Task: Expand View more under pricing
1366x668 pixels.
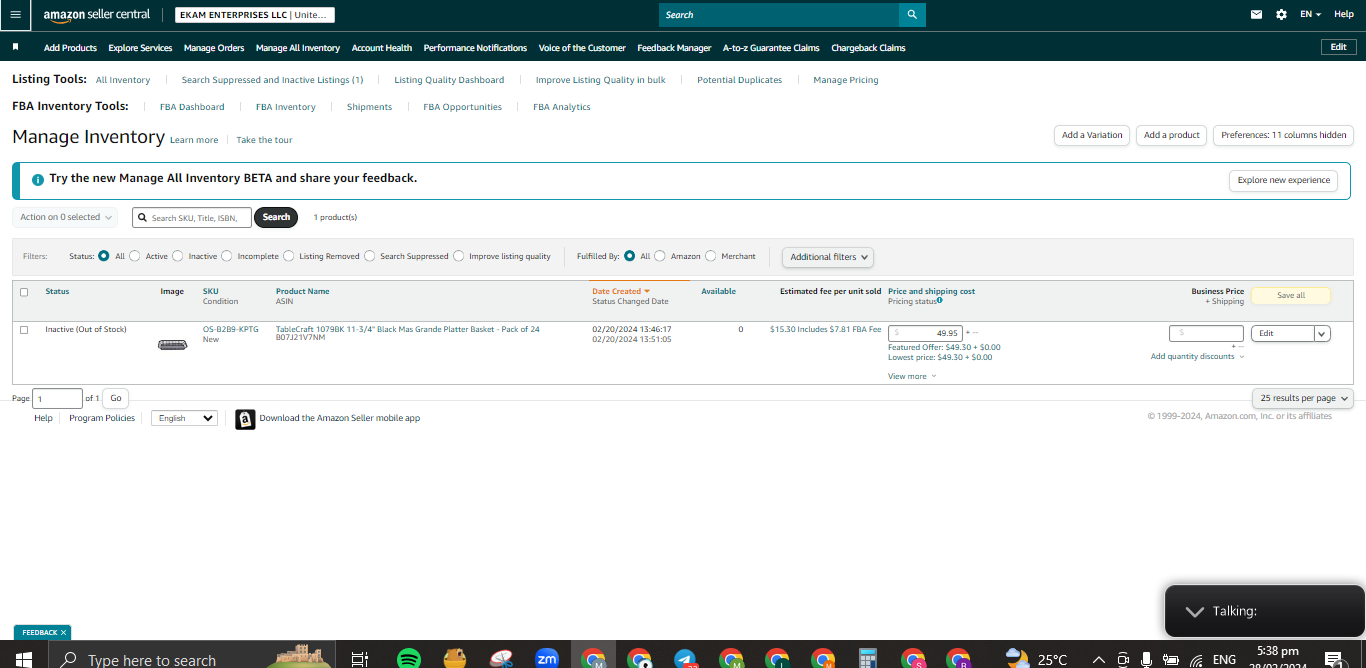Action: pyautogui.click(x=912, y=377)
